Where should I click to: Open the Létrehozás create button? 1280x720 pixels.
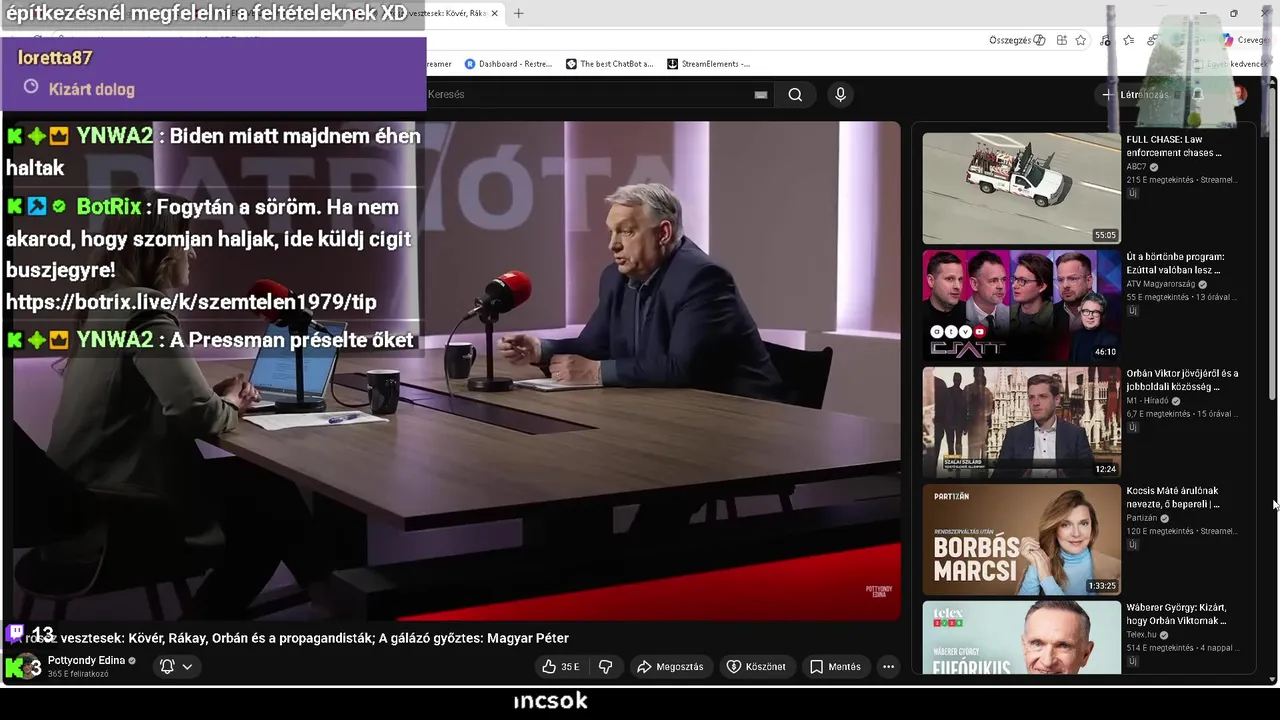point(1135,95)
